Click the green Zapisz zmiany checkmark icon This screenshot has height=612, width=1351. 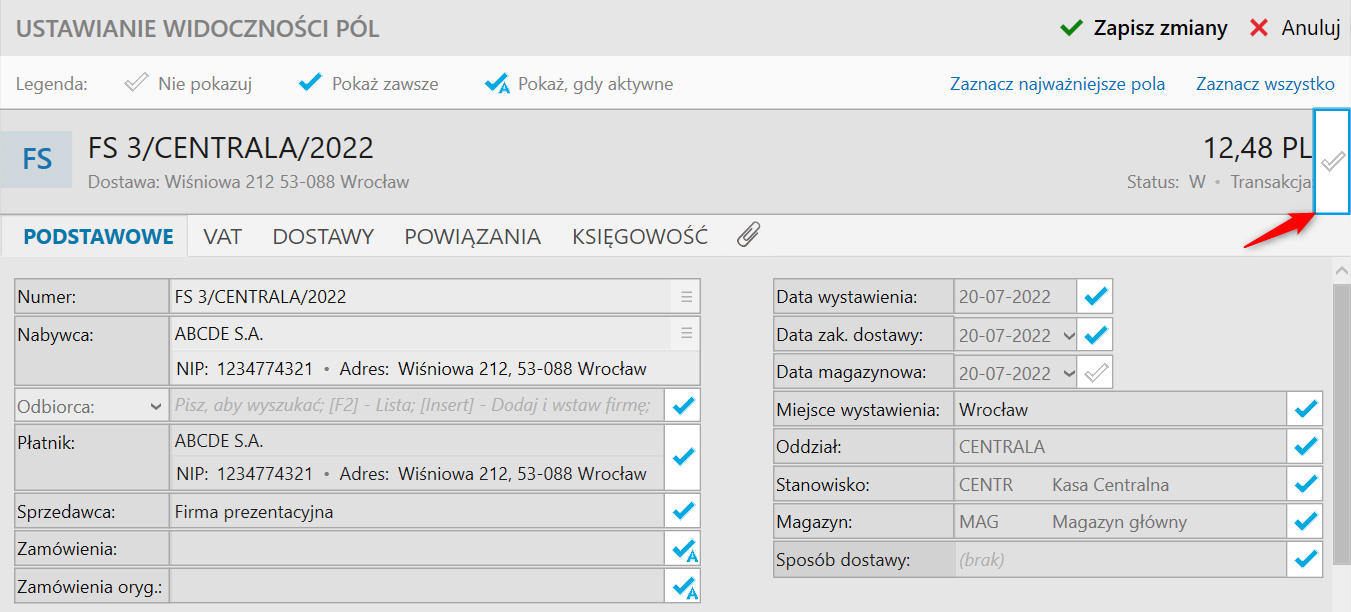click(x=1072, y=28)
